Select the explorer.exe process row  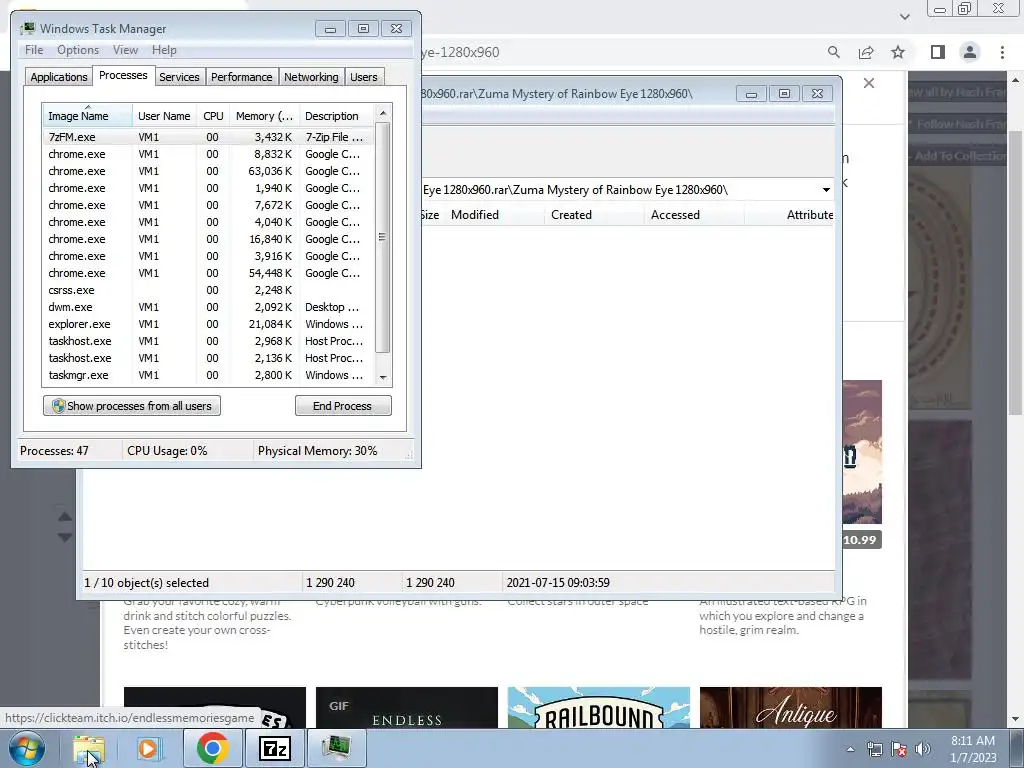click(x=208, y=324)
